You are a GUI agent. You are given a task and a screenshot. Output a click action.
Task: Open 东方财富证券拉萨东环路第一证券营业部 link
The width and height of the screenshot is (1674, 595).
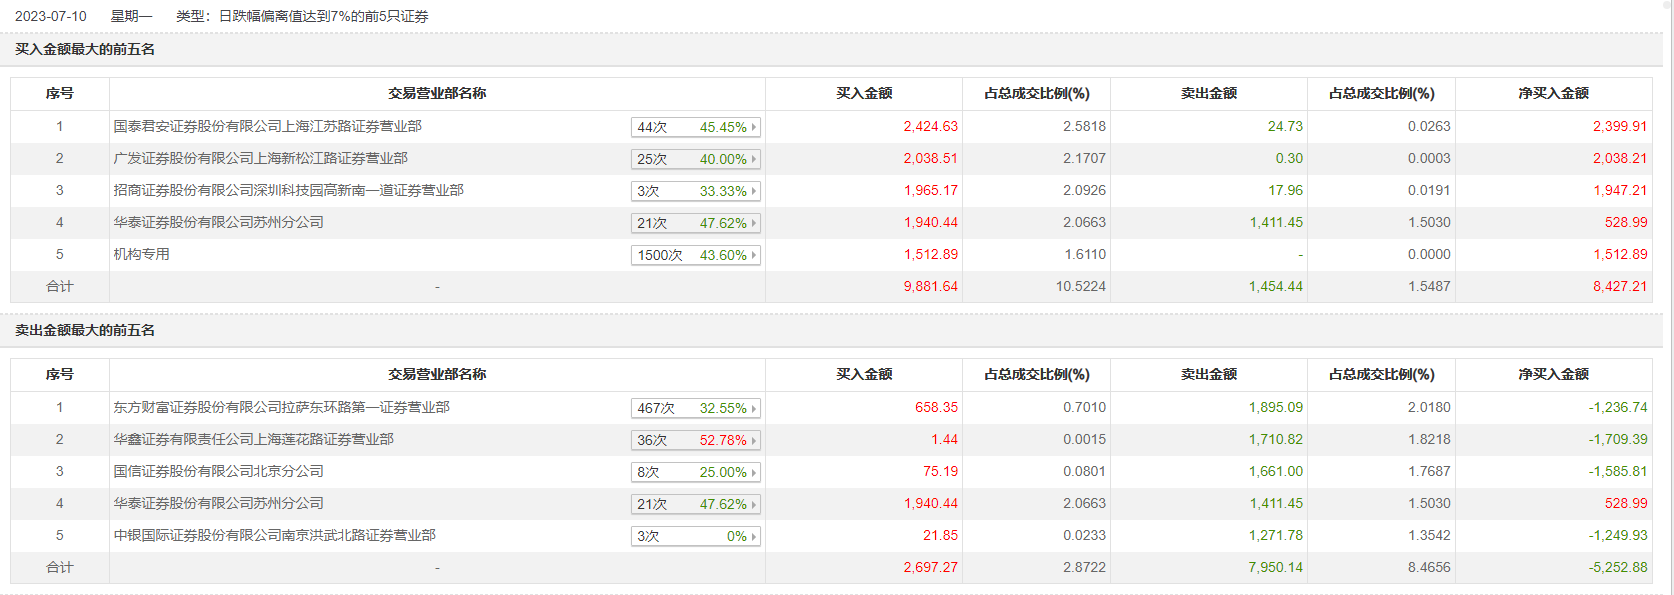point(281,407)
